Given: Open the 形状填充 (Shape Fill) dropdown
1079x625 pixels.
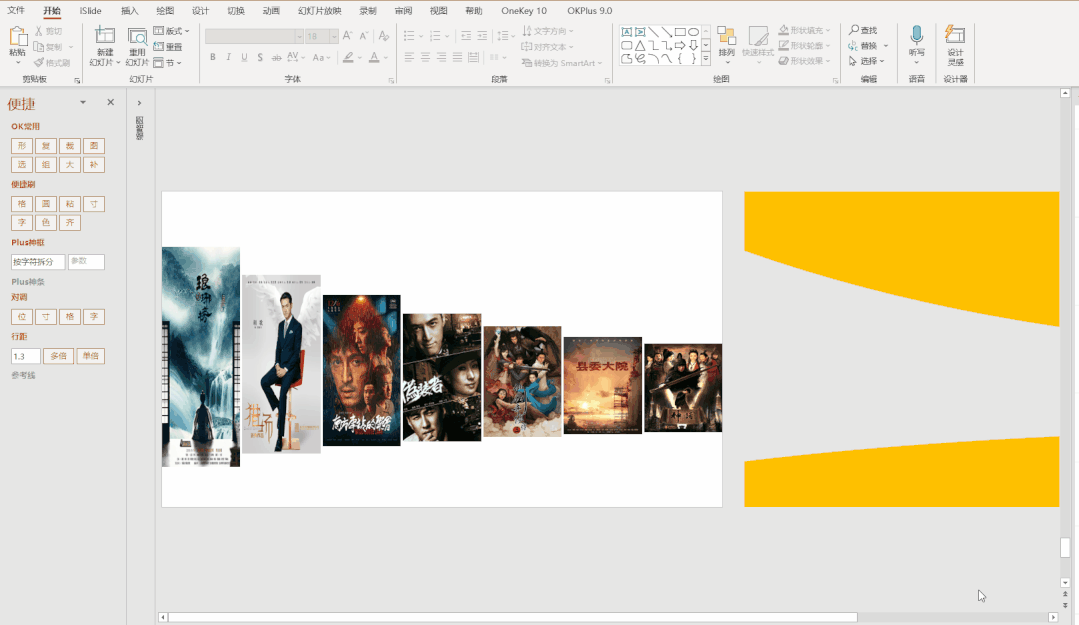Looking at the screenshot, I should (x=804, y=30).
